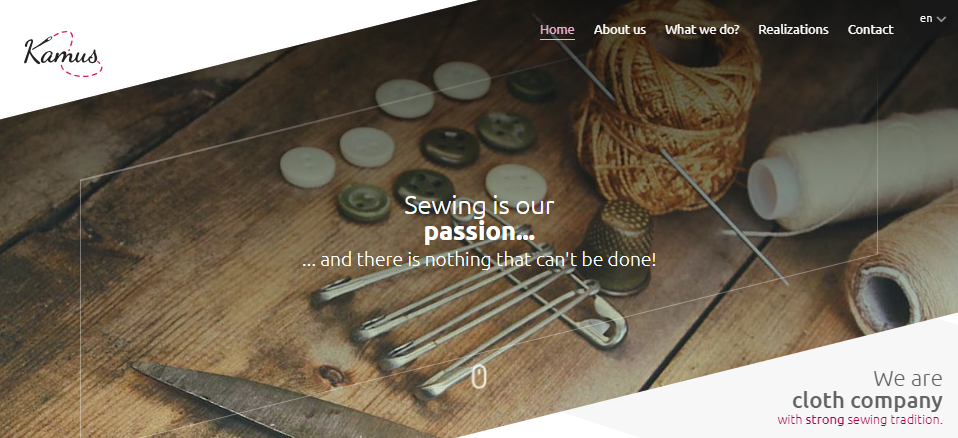Navigate to Realizations

[x=793, y=29]
